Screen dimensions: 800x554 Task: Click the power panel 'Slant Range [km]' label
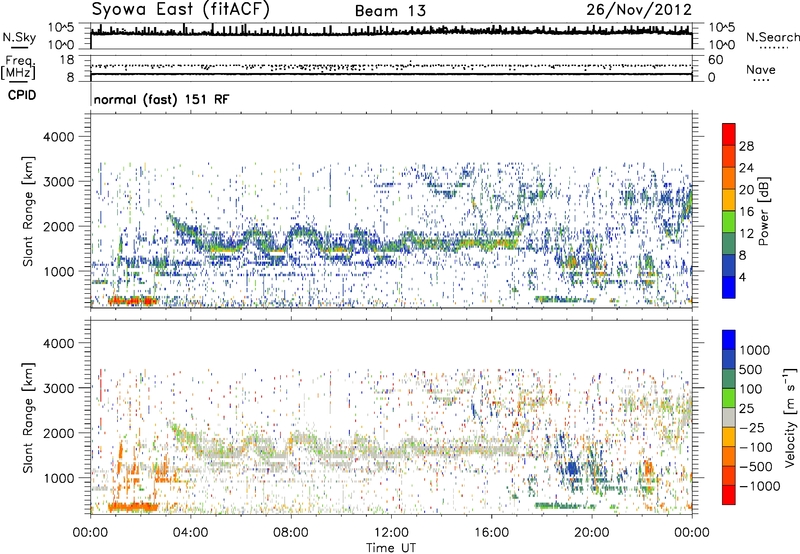28,211
